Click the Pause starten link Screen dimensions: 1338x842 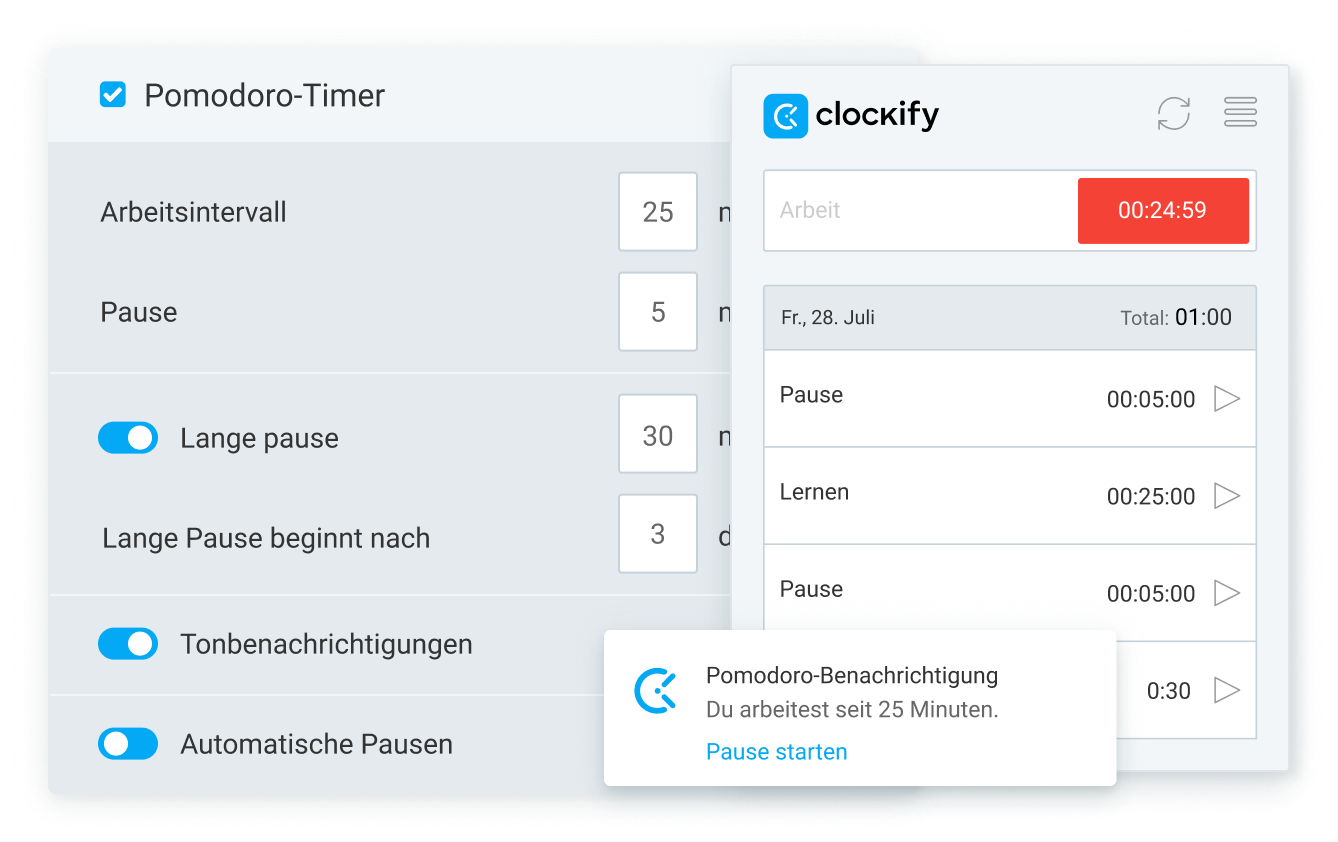777,752
